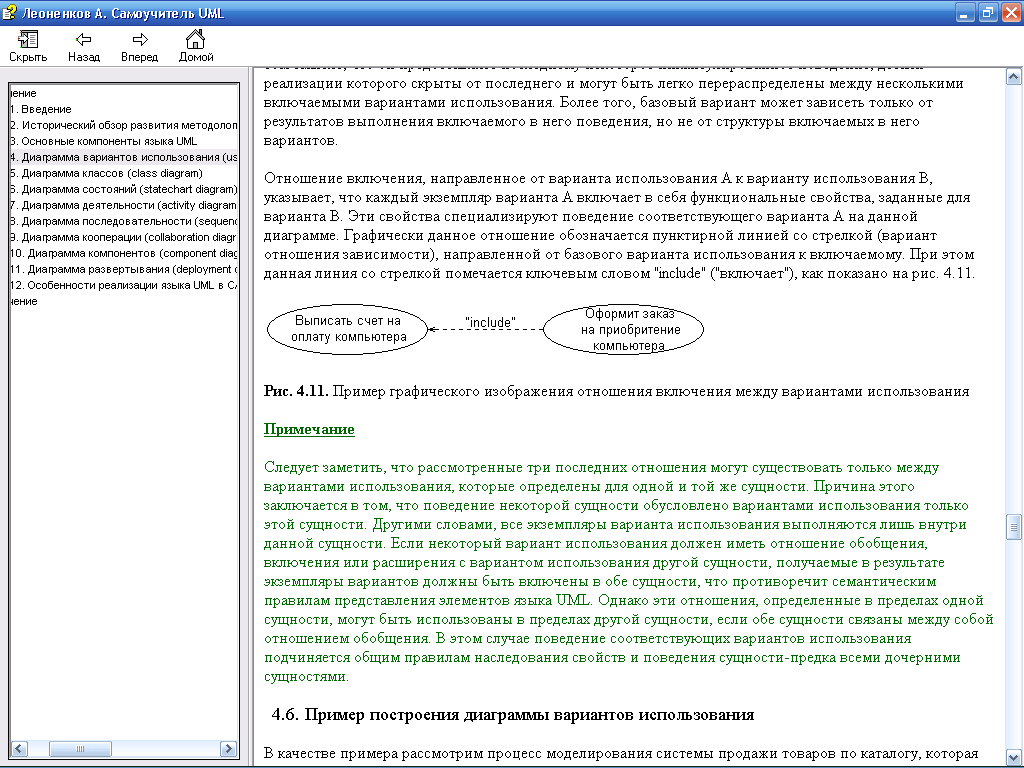Hide the navigation pane with Скрыть
The image size is (1024, 768).
pyautogui.click(x=28, y=46)
